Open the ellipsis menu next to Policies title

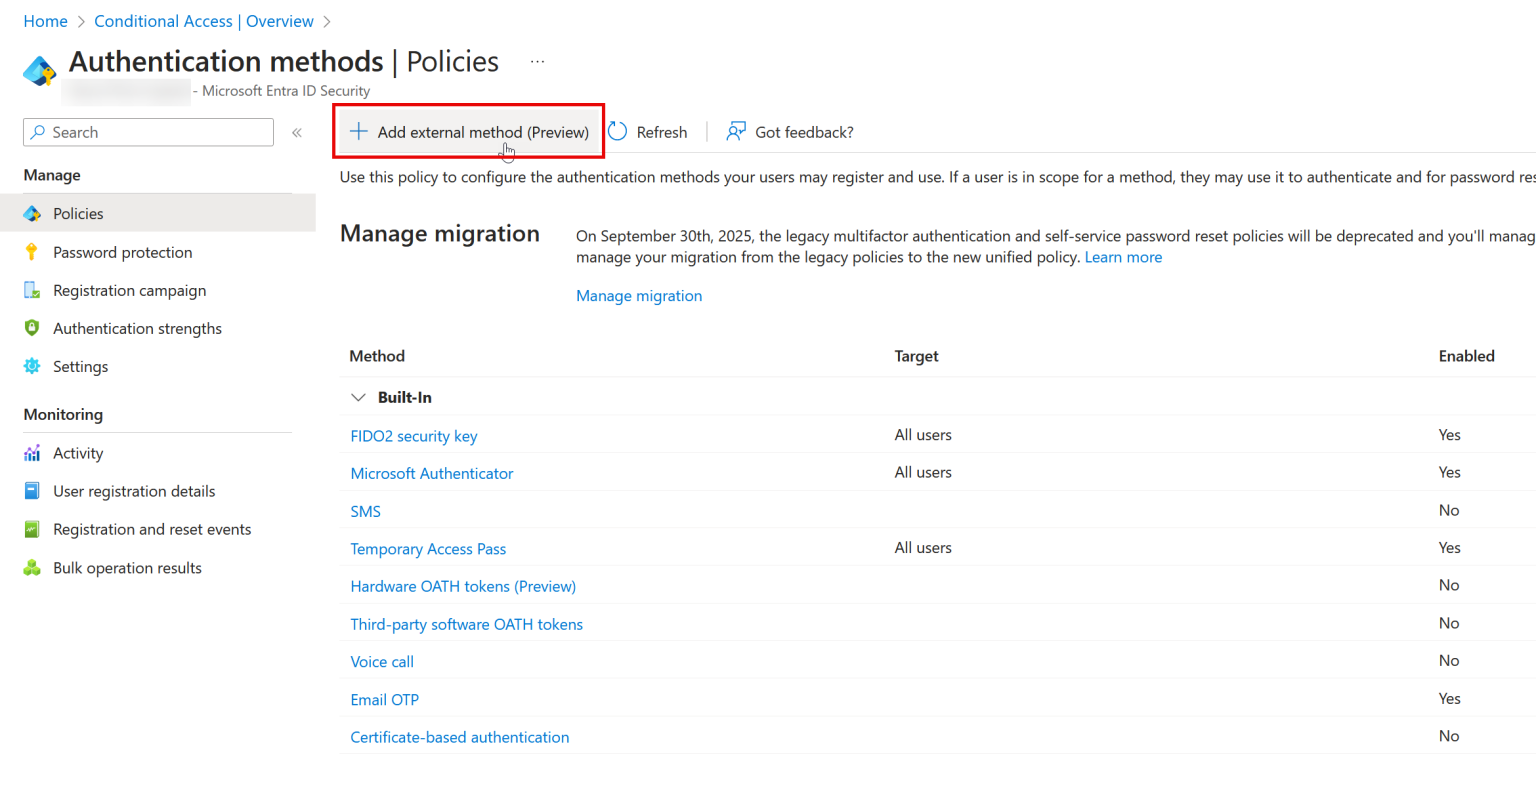[537, 61]
